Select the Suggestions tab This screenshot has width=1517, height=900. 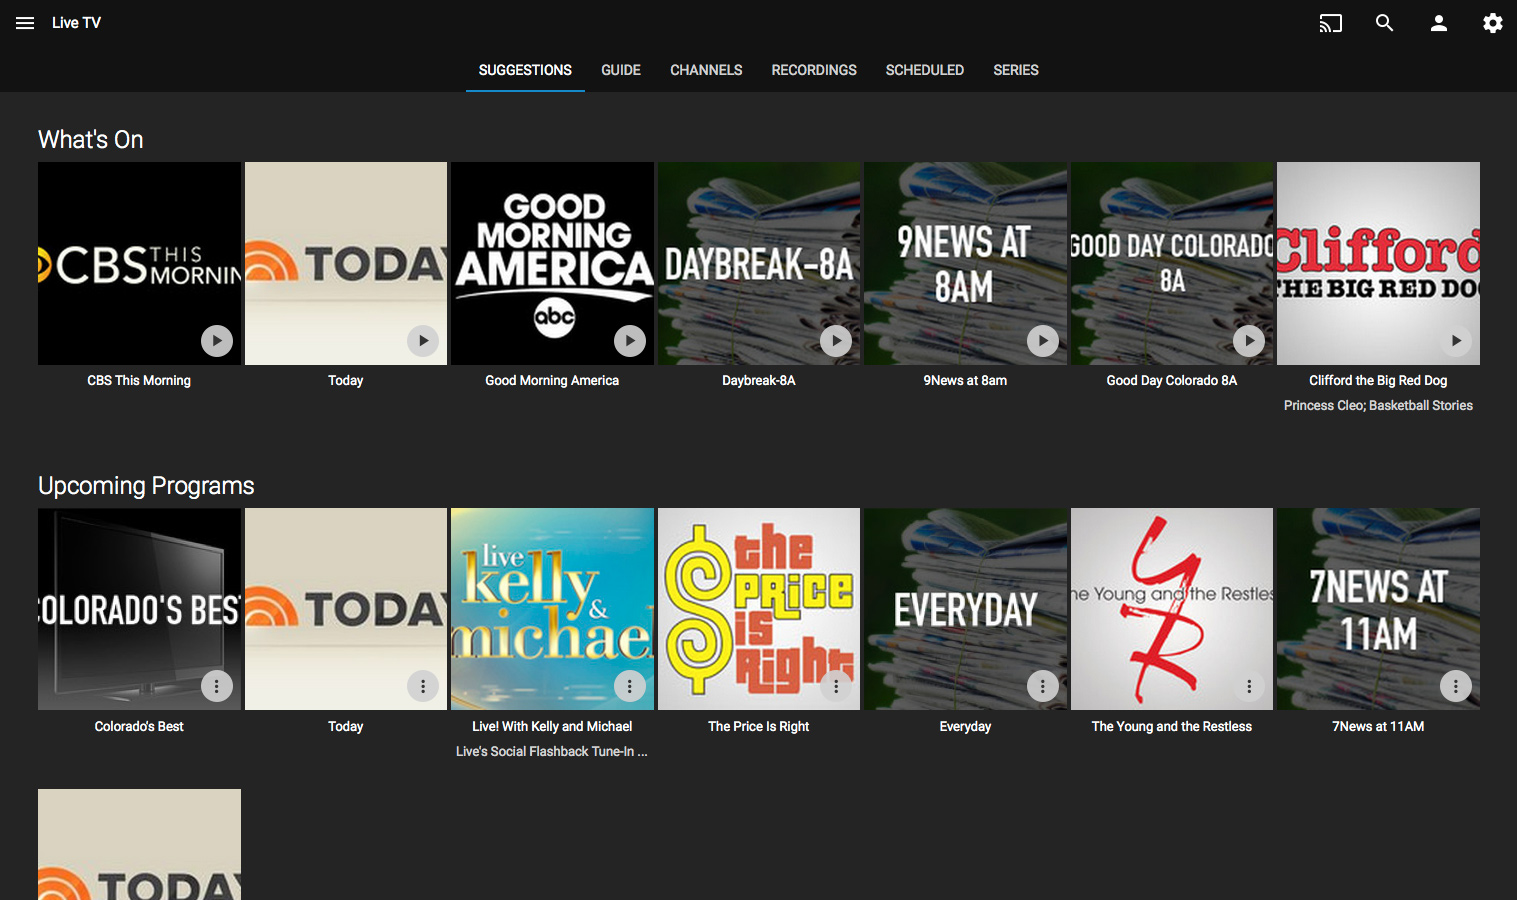pos(525,70)
